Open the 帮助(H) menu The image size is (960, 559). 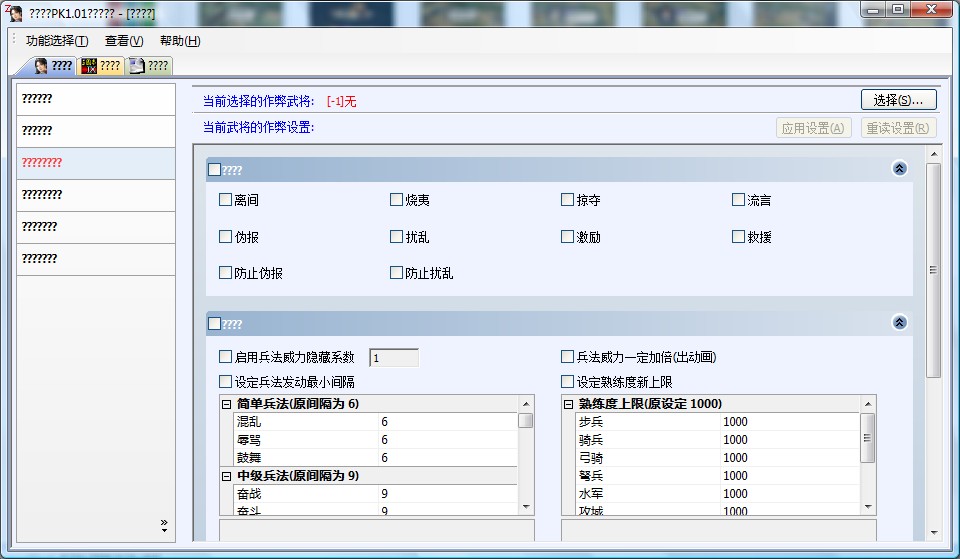(x=180, y=41)
